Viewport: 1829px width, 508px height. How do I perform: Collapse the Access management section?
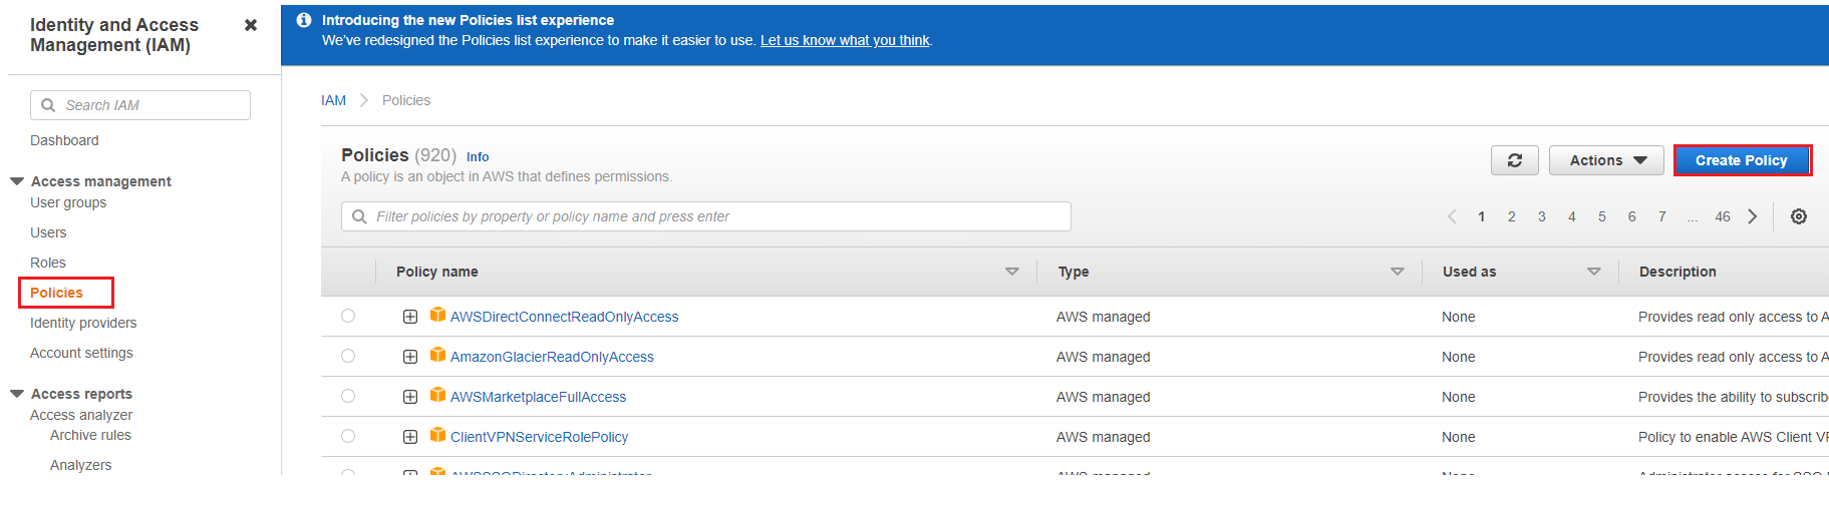coord(17,181)
